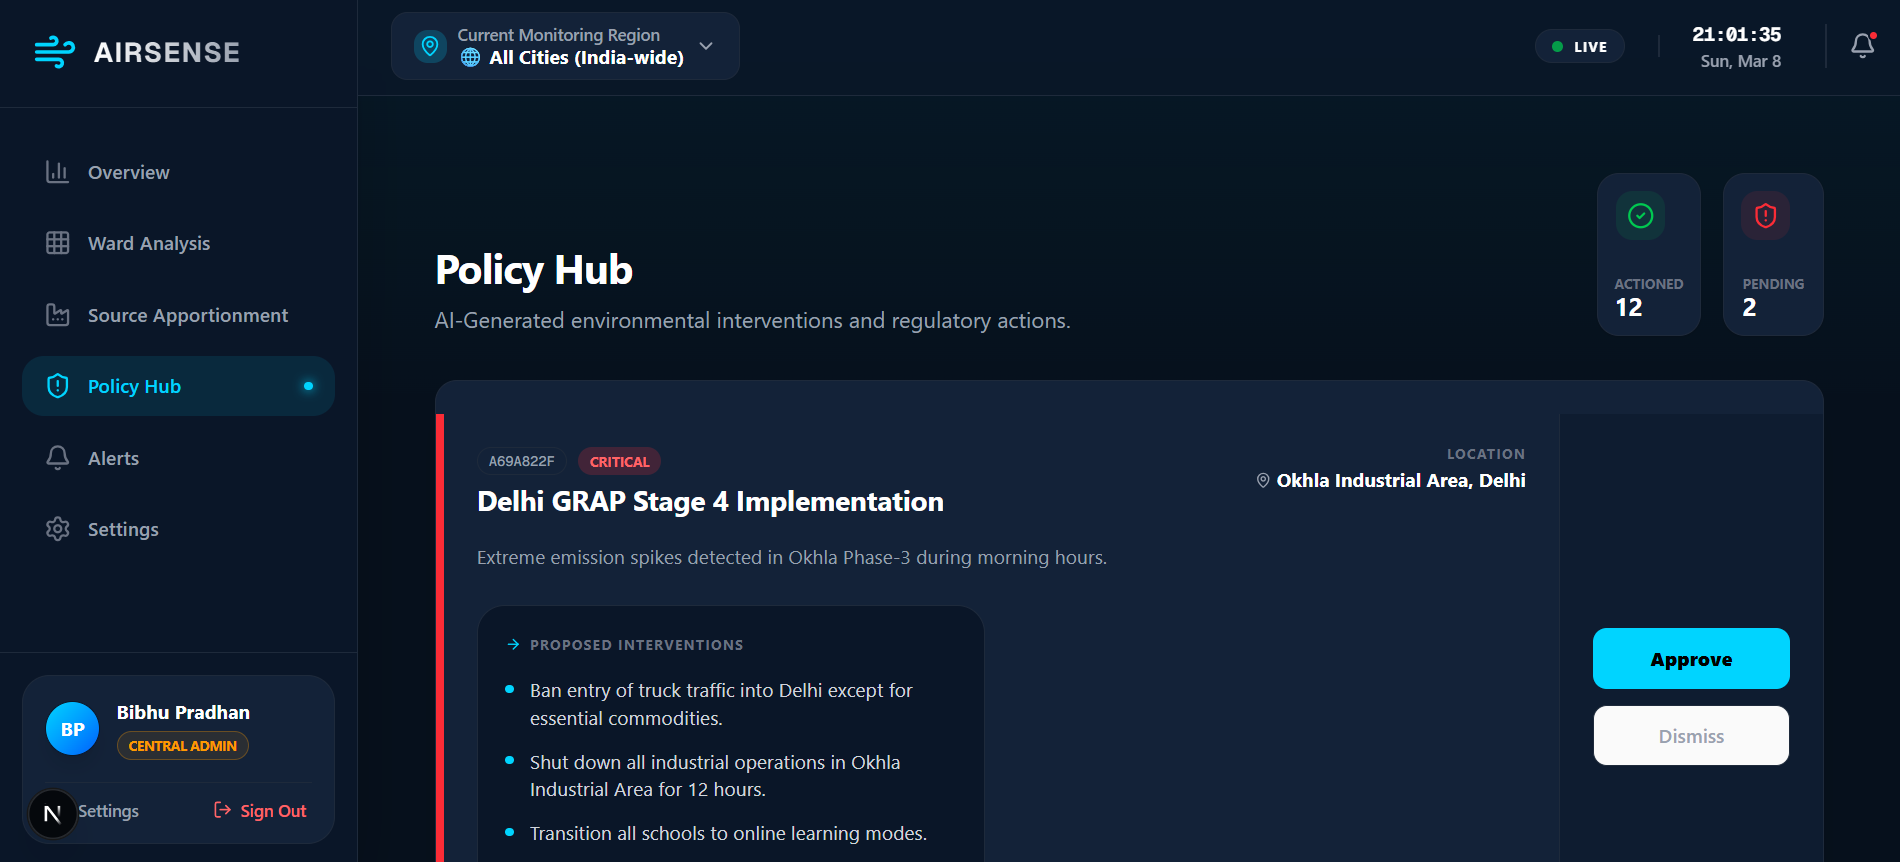Go to Ward Analysis page

click(178, 243)
